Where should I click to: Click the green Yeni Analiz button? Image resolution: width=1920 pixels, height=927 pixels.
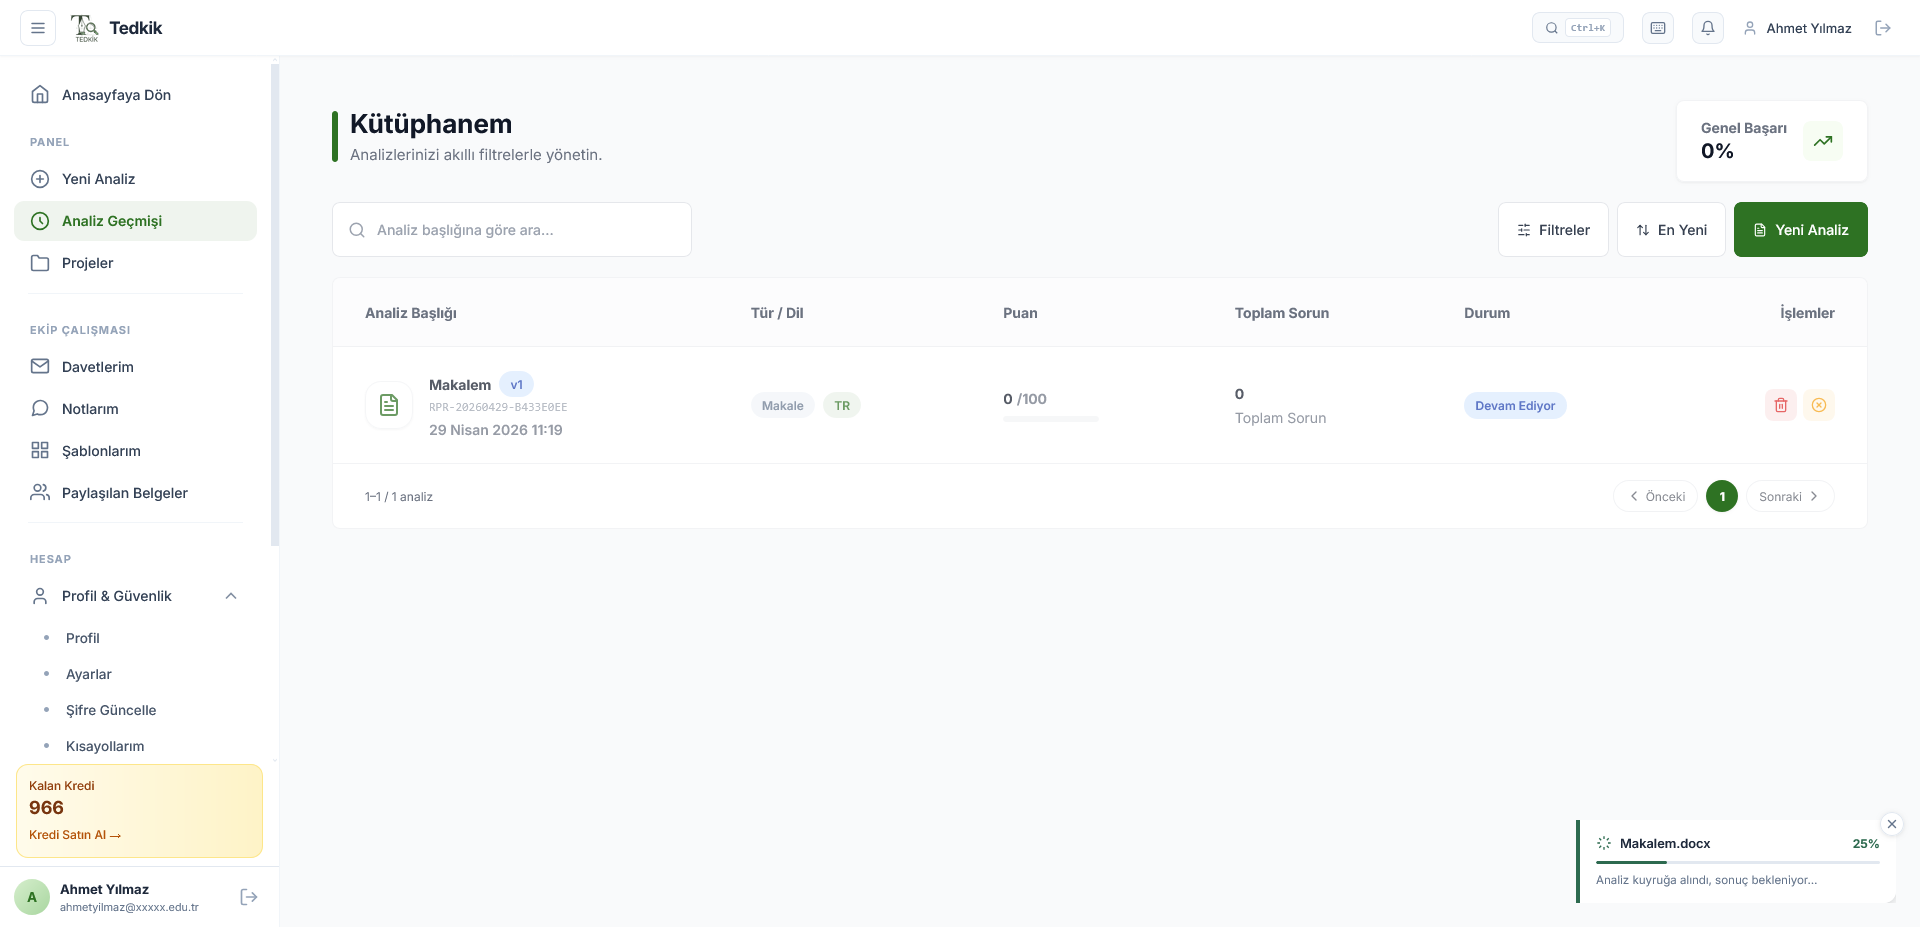click(1800, 230)
